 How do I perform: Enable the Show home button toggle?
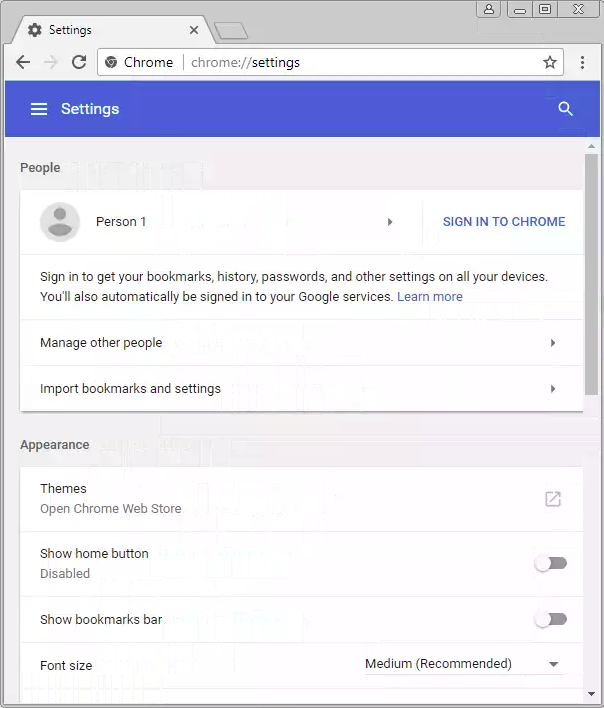coord(551,563)
